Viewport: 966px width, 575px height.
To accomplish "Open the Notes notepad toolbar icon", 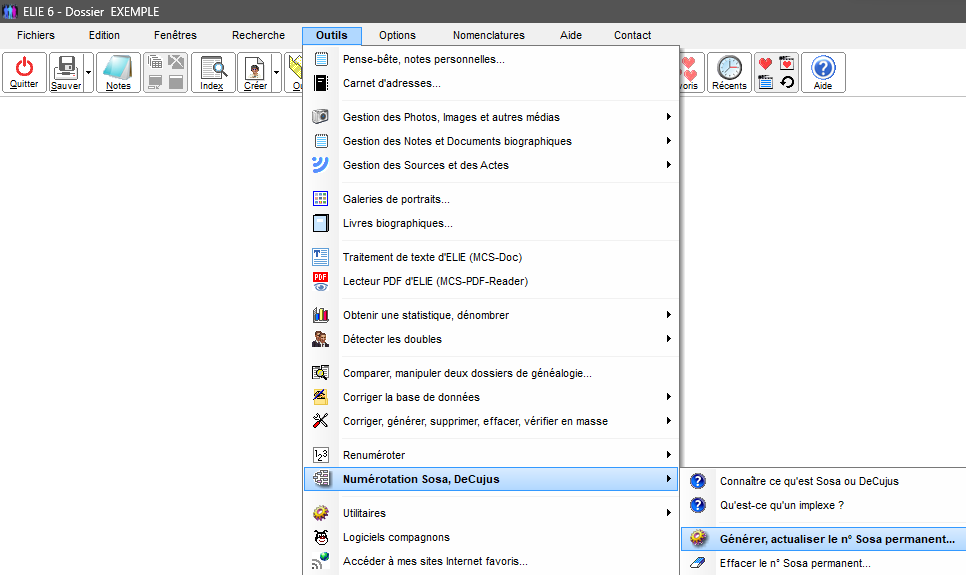I will point(118,68).
